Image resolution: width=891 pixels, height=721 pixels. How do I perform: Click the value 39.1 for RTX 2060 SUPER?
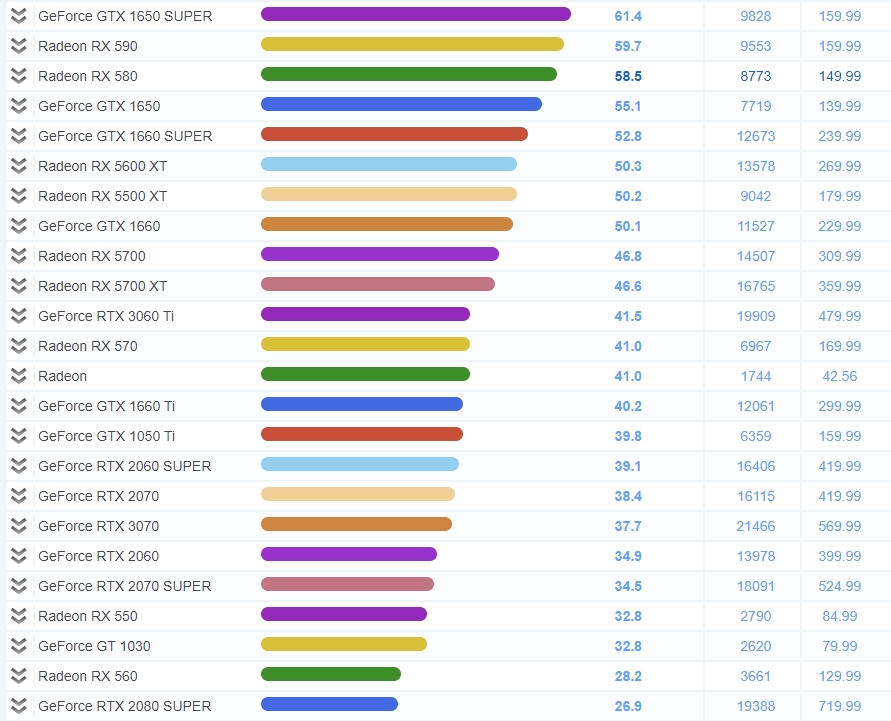coord(628,466)
